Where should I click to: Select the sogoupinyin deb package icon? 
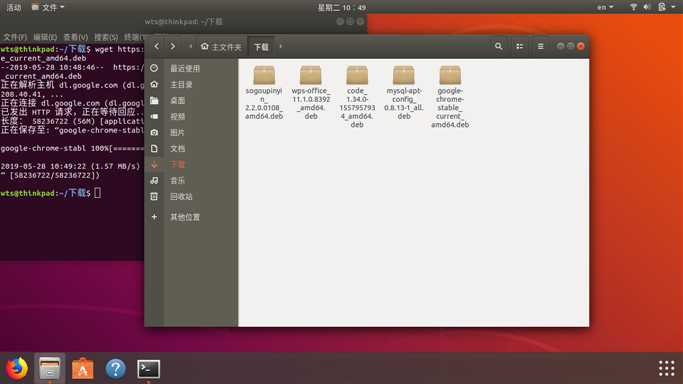264,75
